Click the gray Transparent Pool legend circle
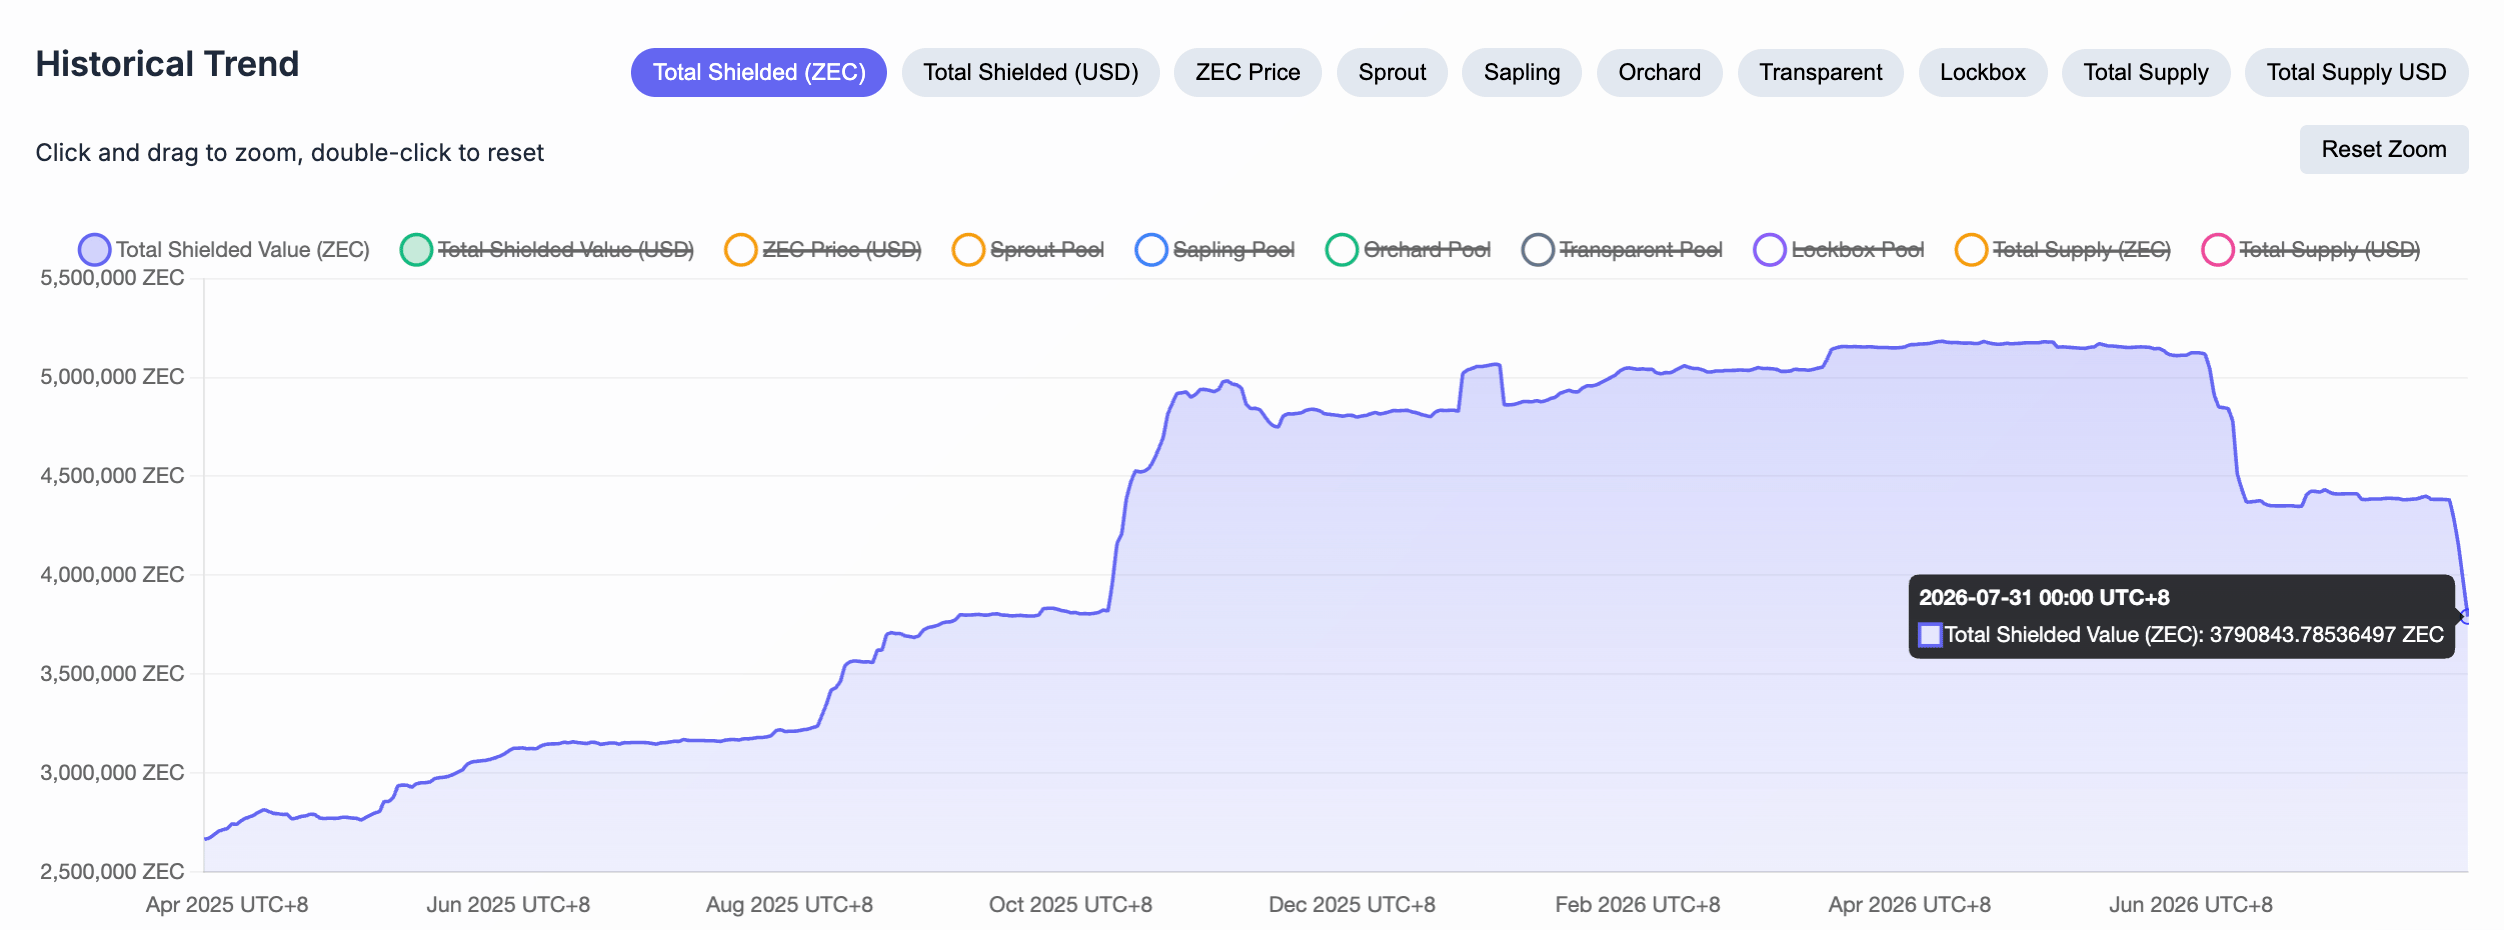The image size is (2504, 930). (x=1538, y=250)
